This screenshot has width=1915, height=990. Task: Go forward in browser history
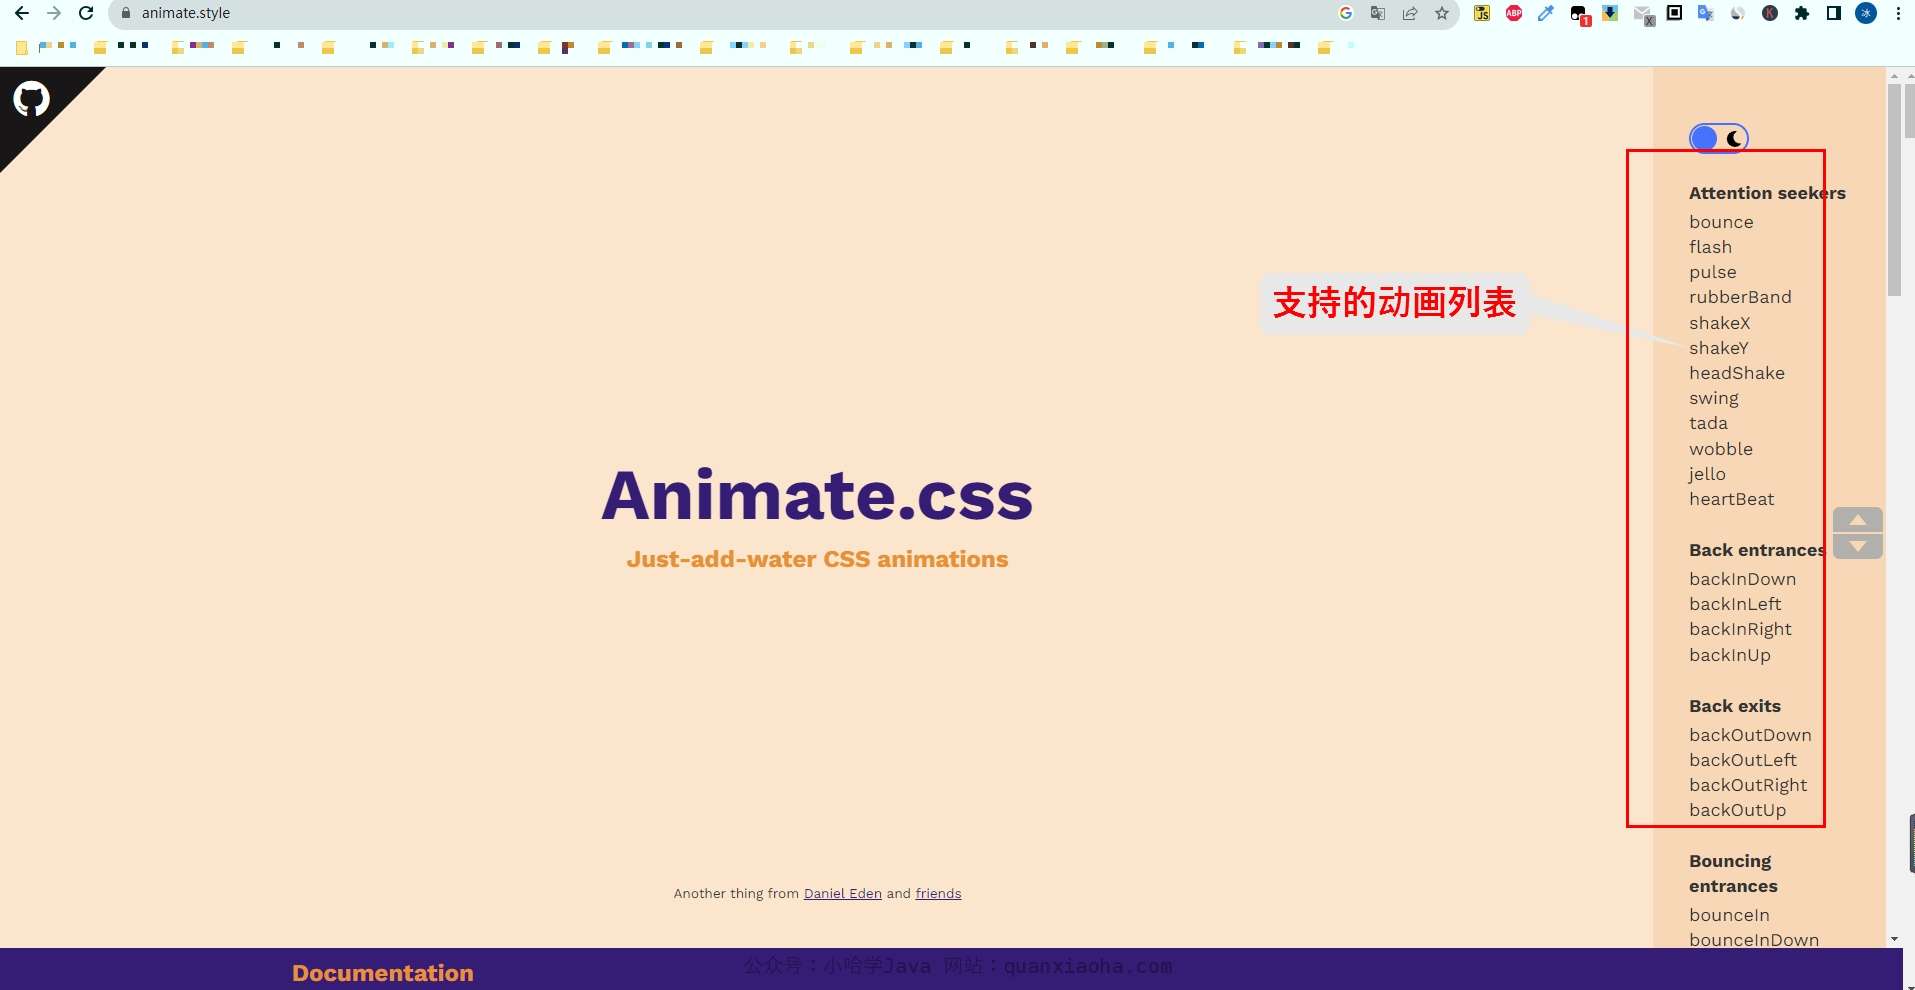coord(54,13)
